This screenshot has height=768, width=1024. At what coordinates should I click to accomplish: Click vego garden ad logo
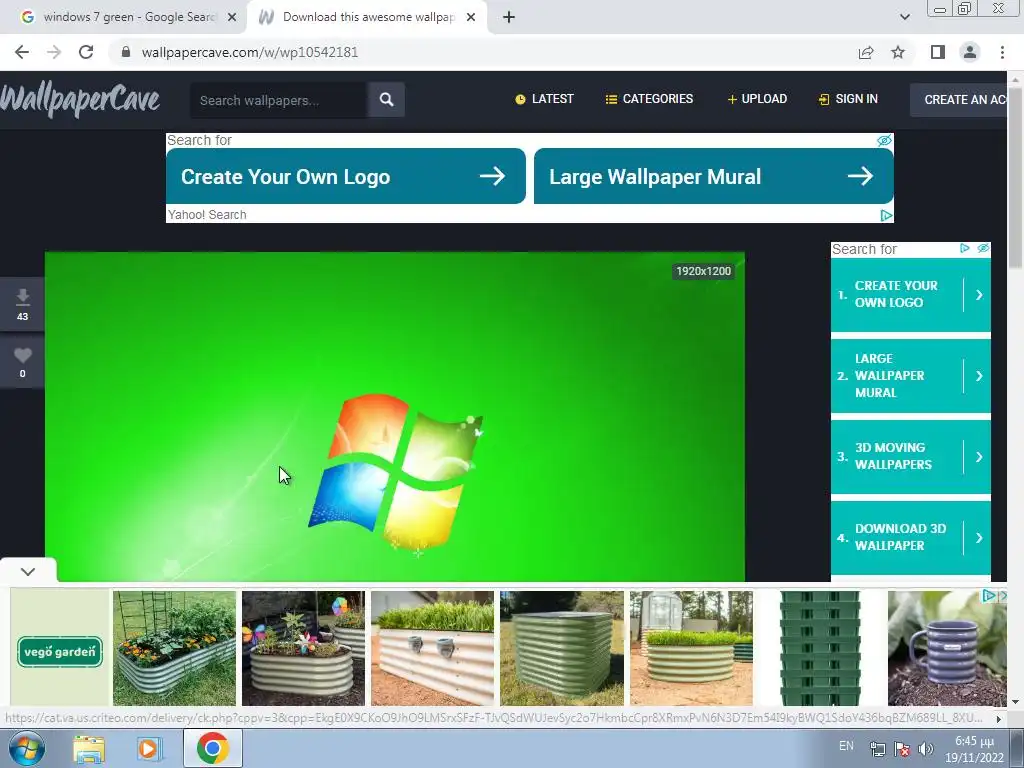coord(59,652)
